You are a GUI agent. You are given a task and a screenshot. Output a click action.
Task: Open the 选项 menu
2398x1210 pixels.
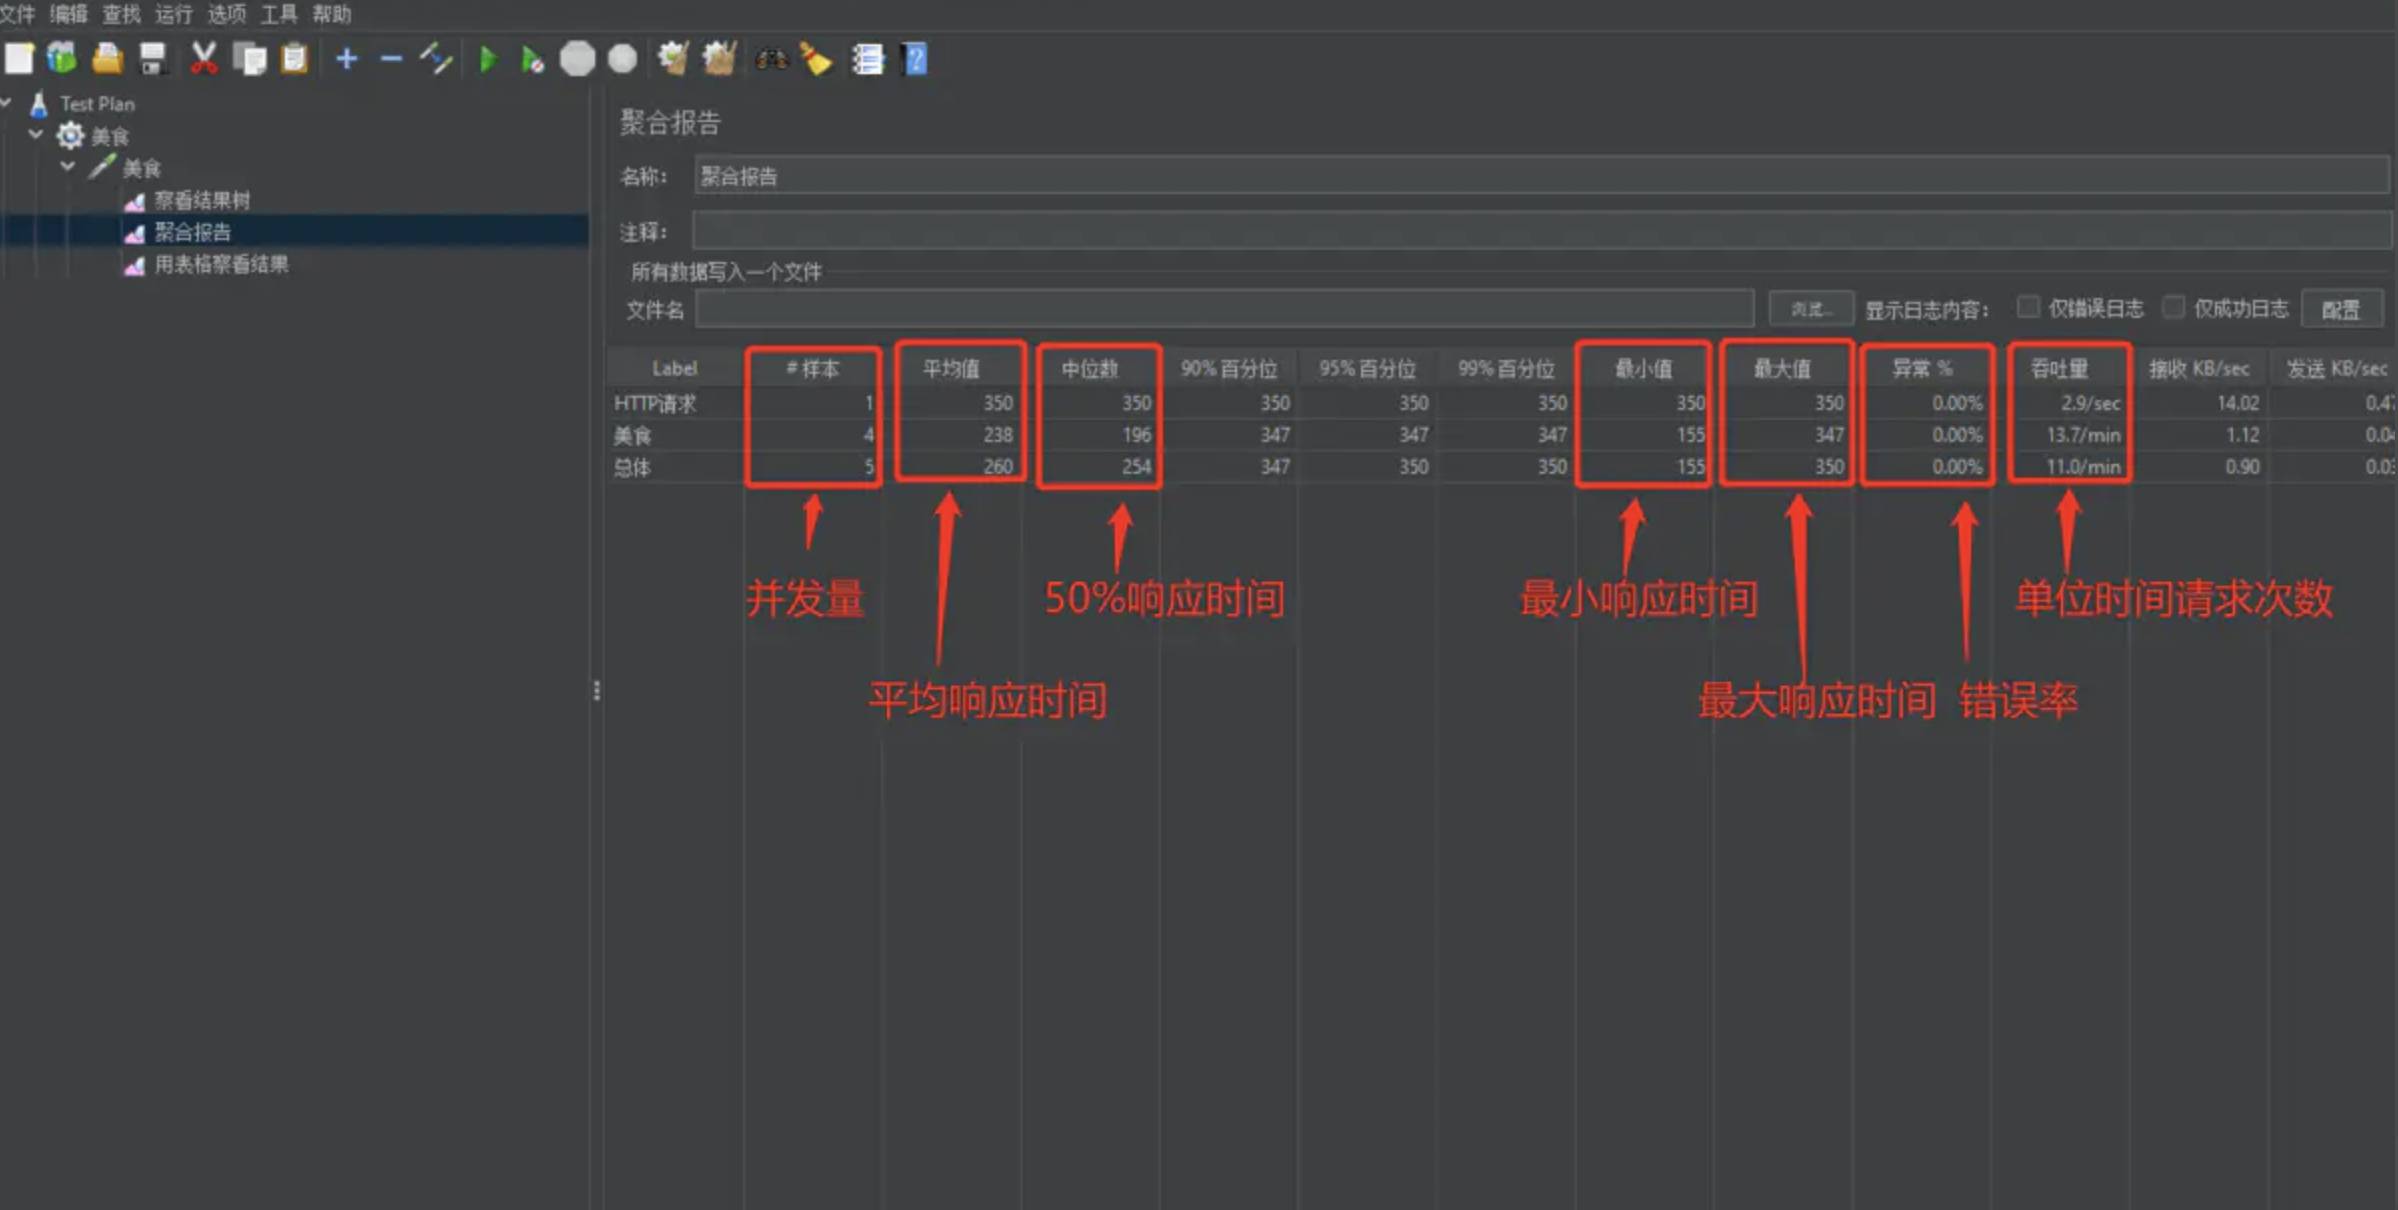click(x=226, y=14)
